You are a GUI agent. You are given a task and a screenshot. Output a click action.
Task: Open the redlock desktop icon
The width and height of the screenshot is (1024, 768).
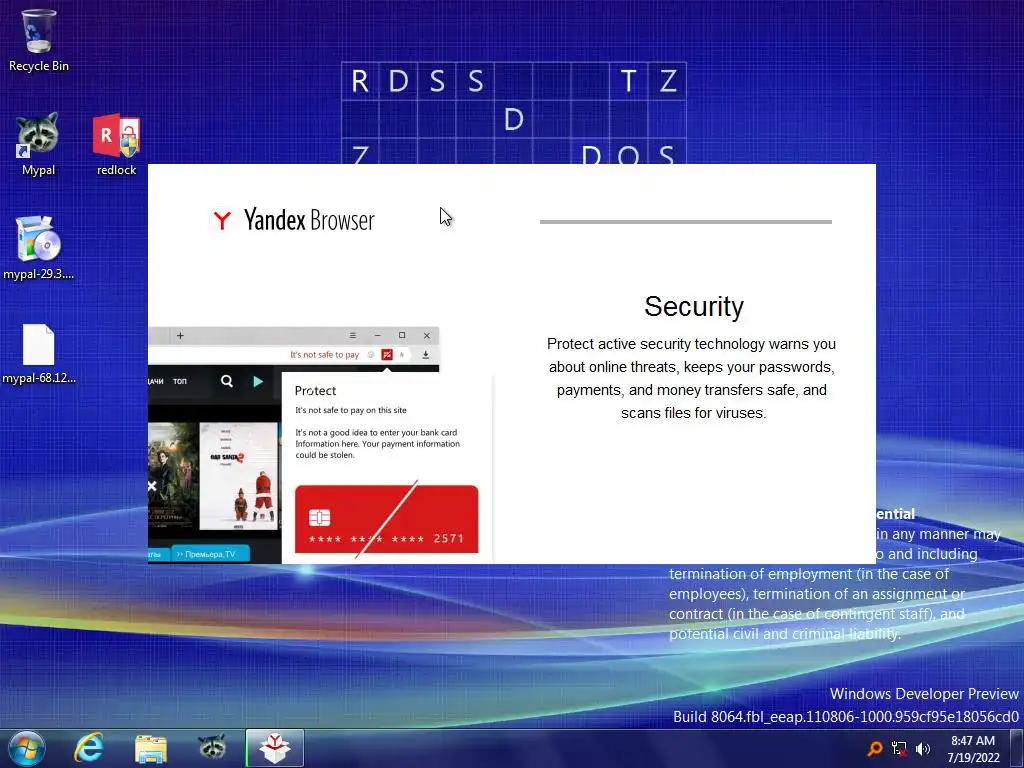pos(116,144)
